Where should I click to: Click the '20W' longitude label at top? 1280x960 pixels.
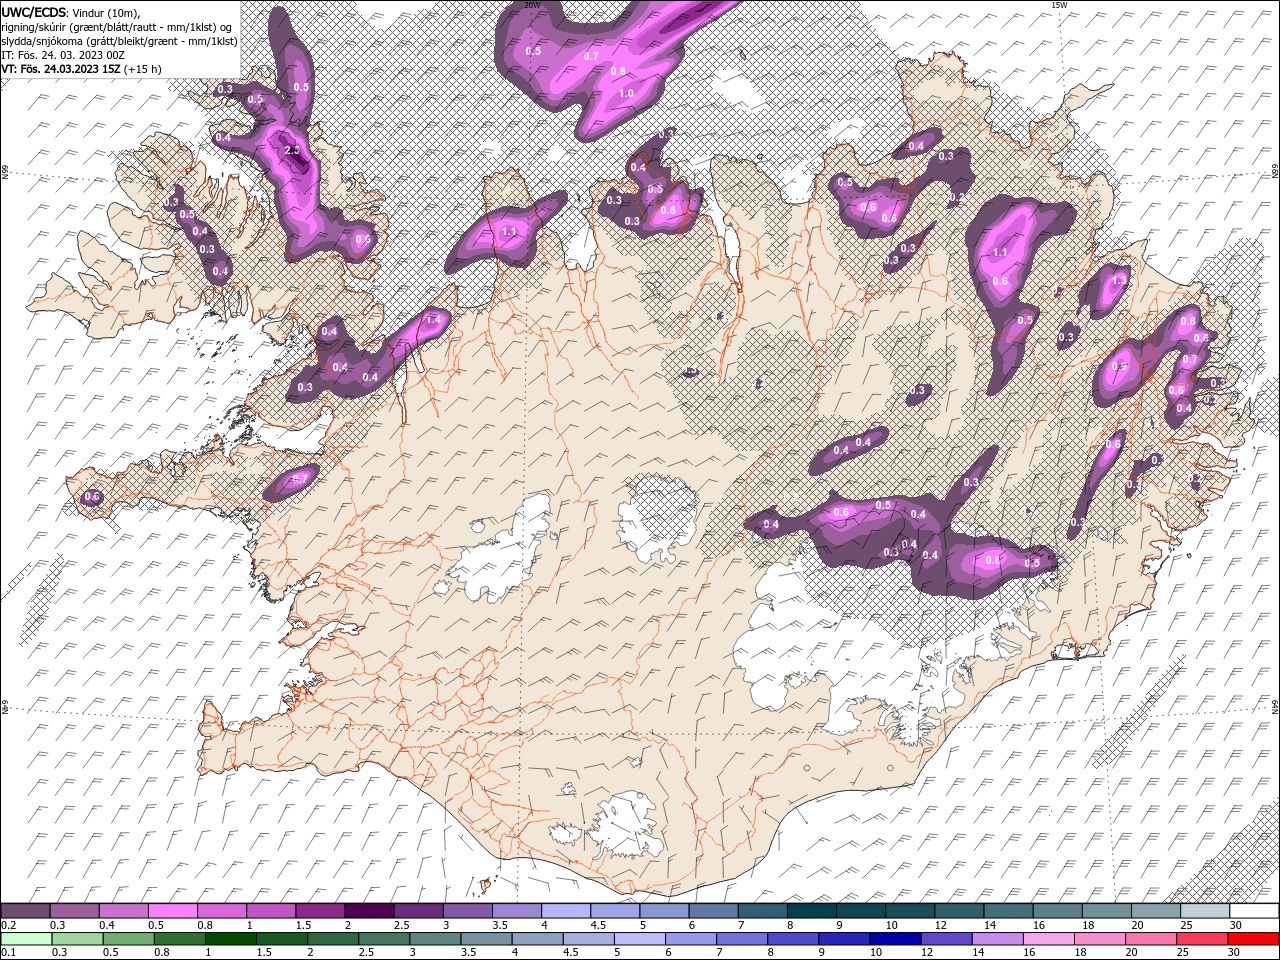(532, 5)
